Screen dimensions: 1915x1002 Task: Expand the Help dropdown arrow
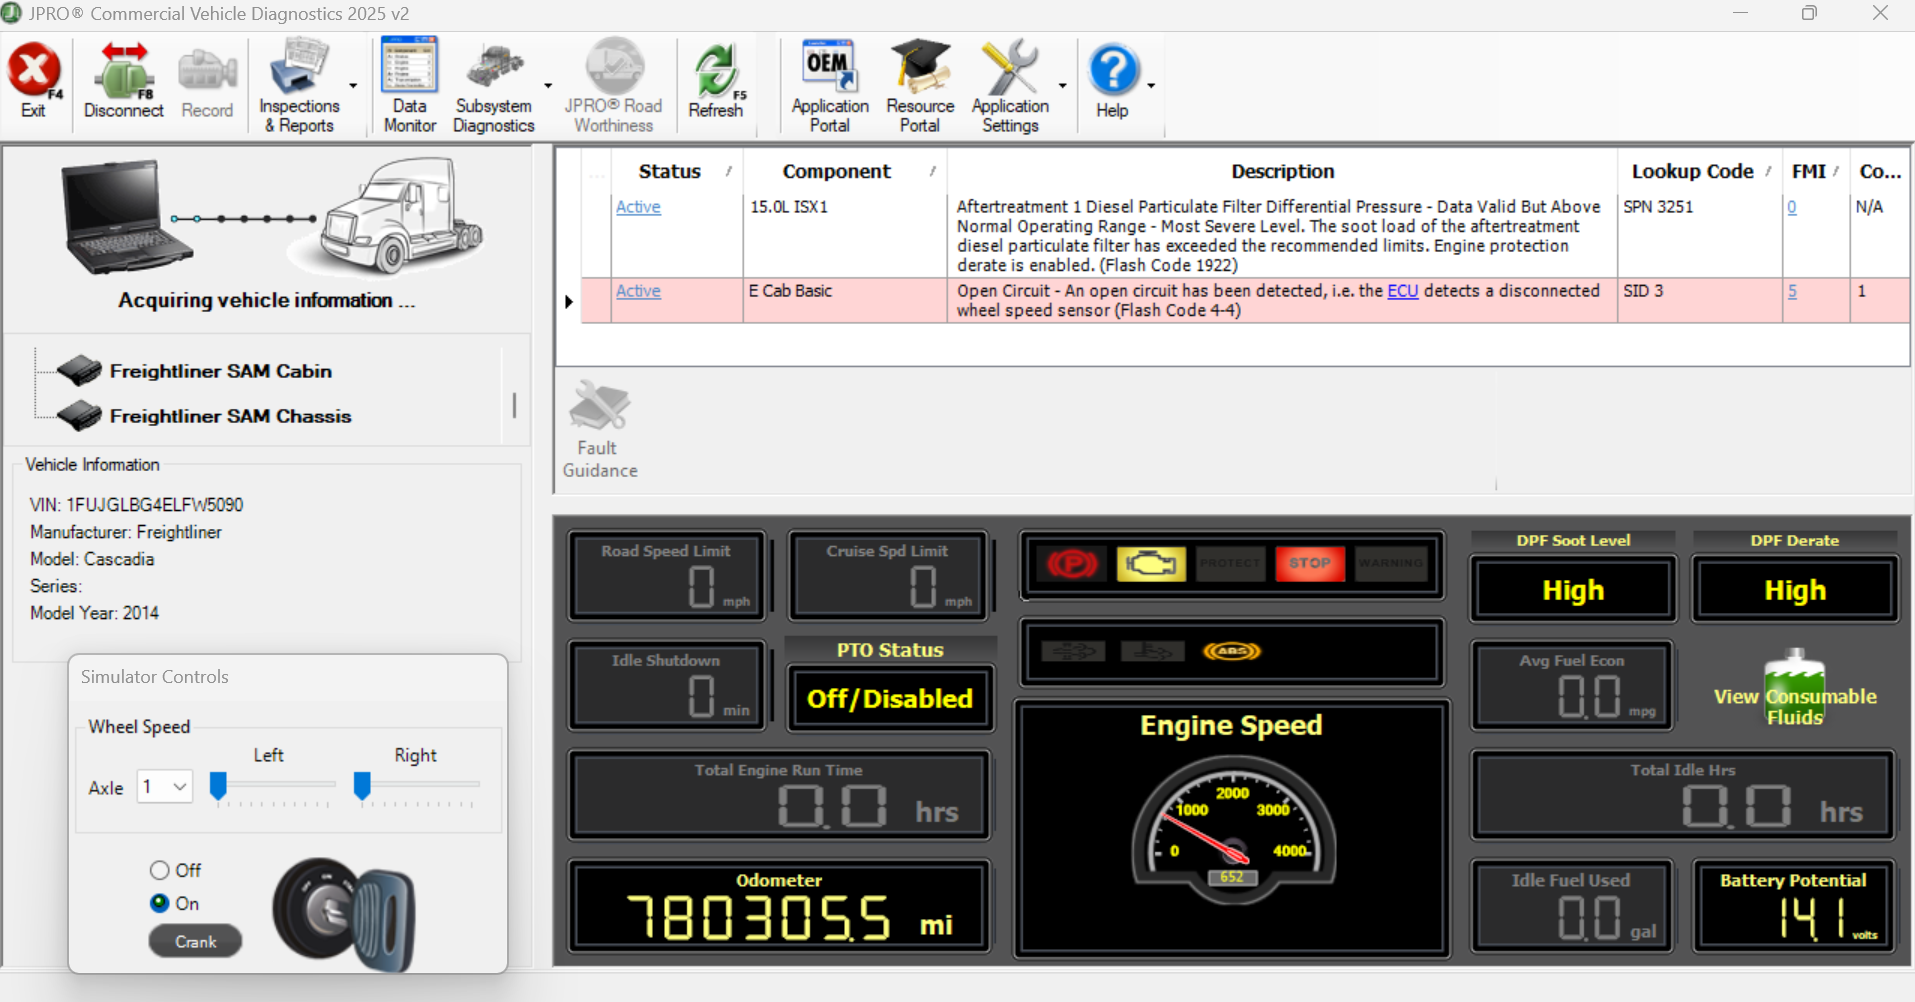pyautogui.click(x=1151, y=86)
